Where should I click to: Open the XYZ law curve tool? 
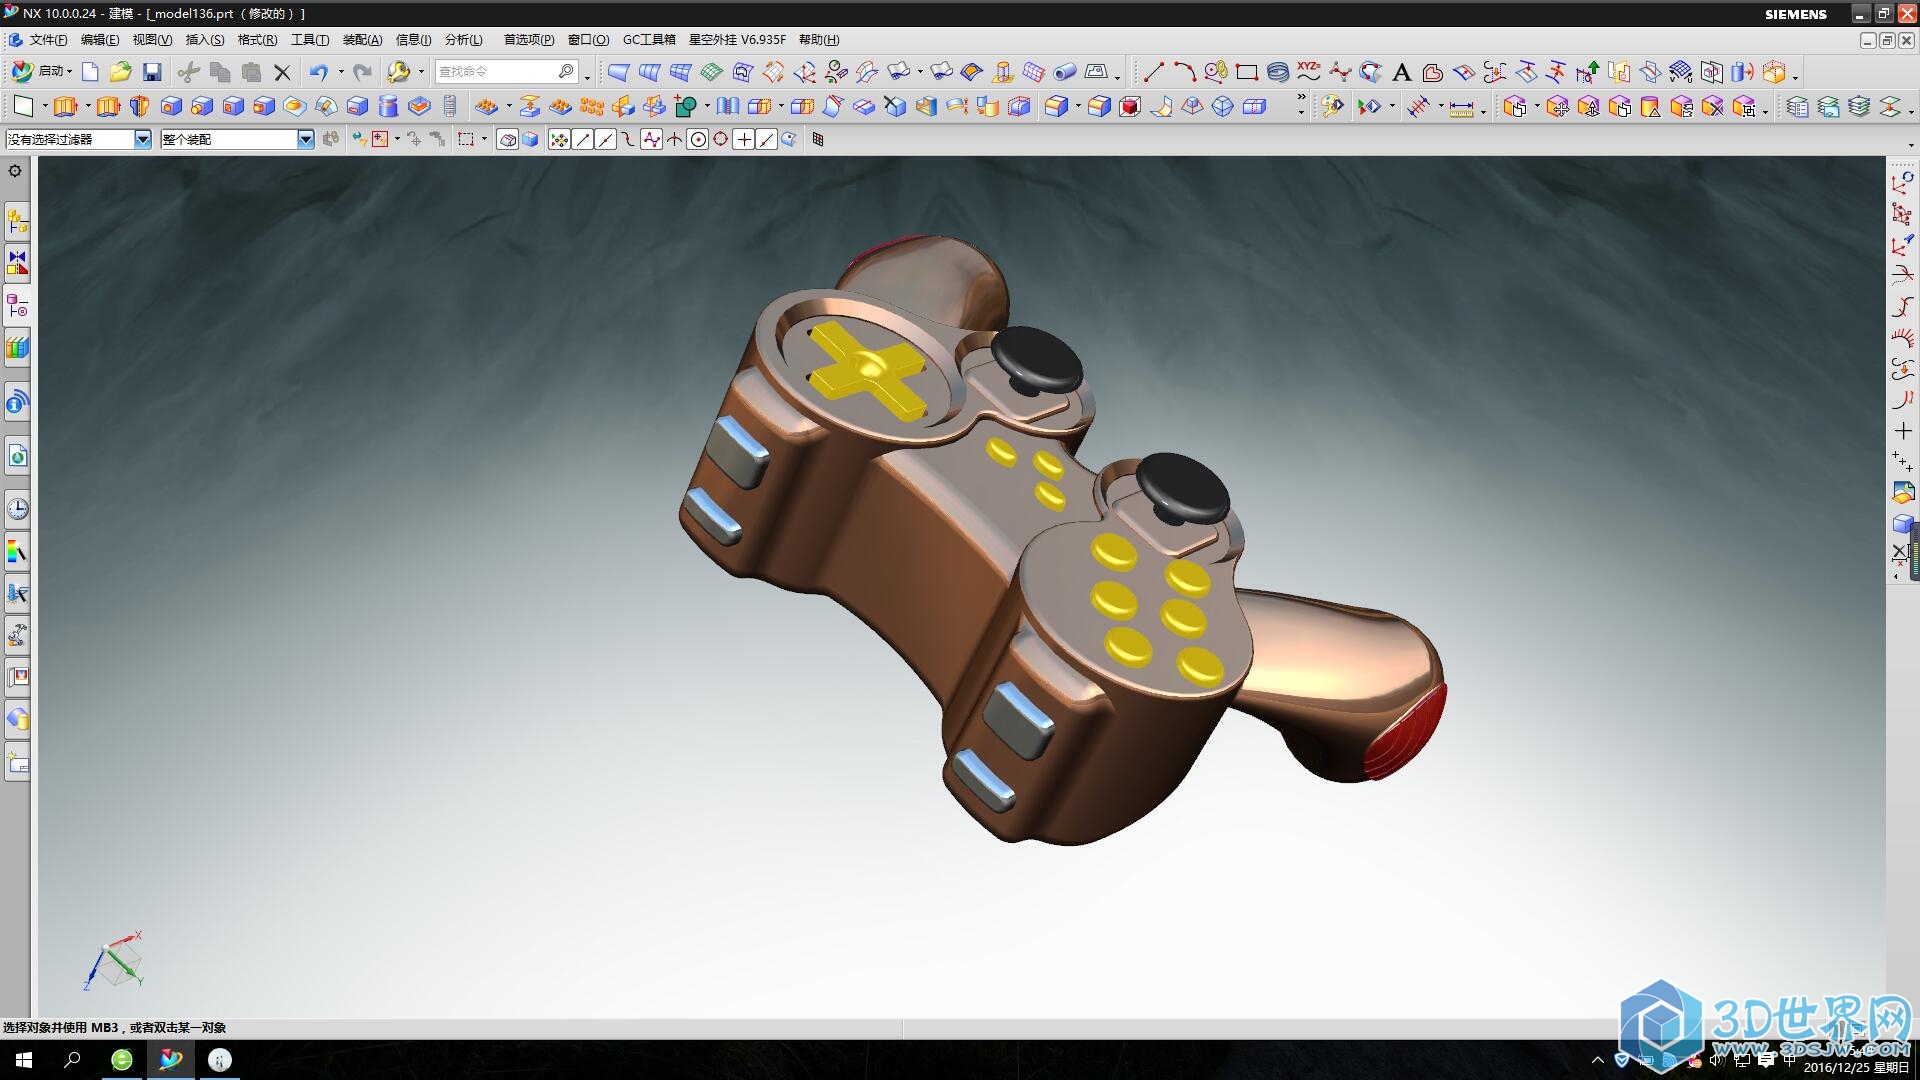[x=1309, y=71]
